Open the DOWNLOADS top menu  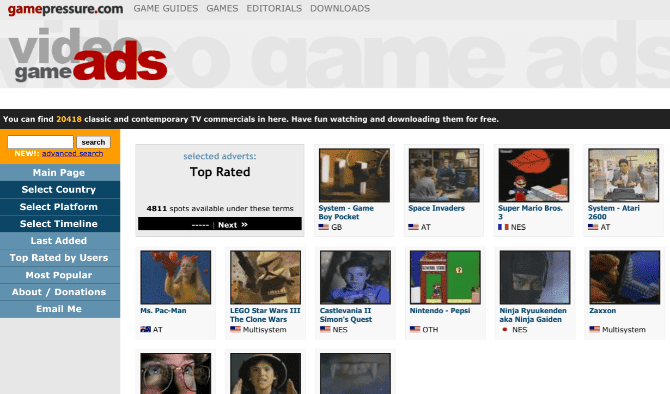tap(340, 9)
